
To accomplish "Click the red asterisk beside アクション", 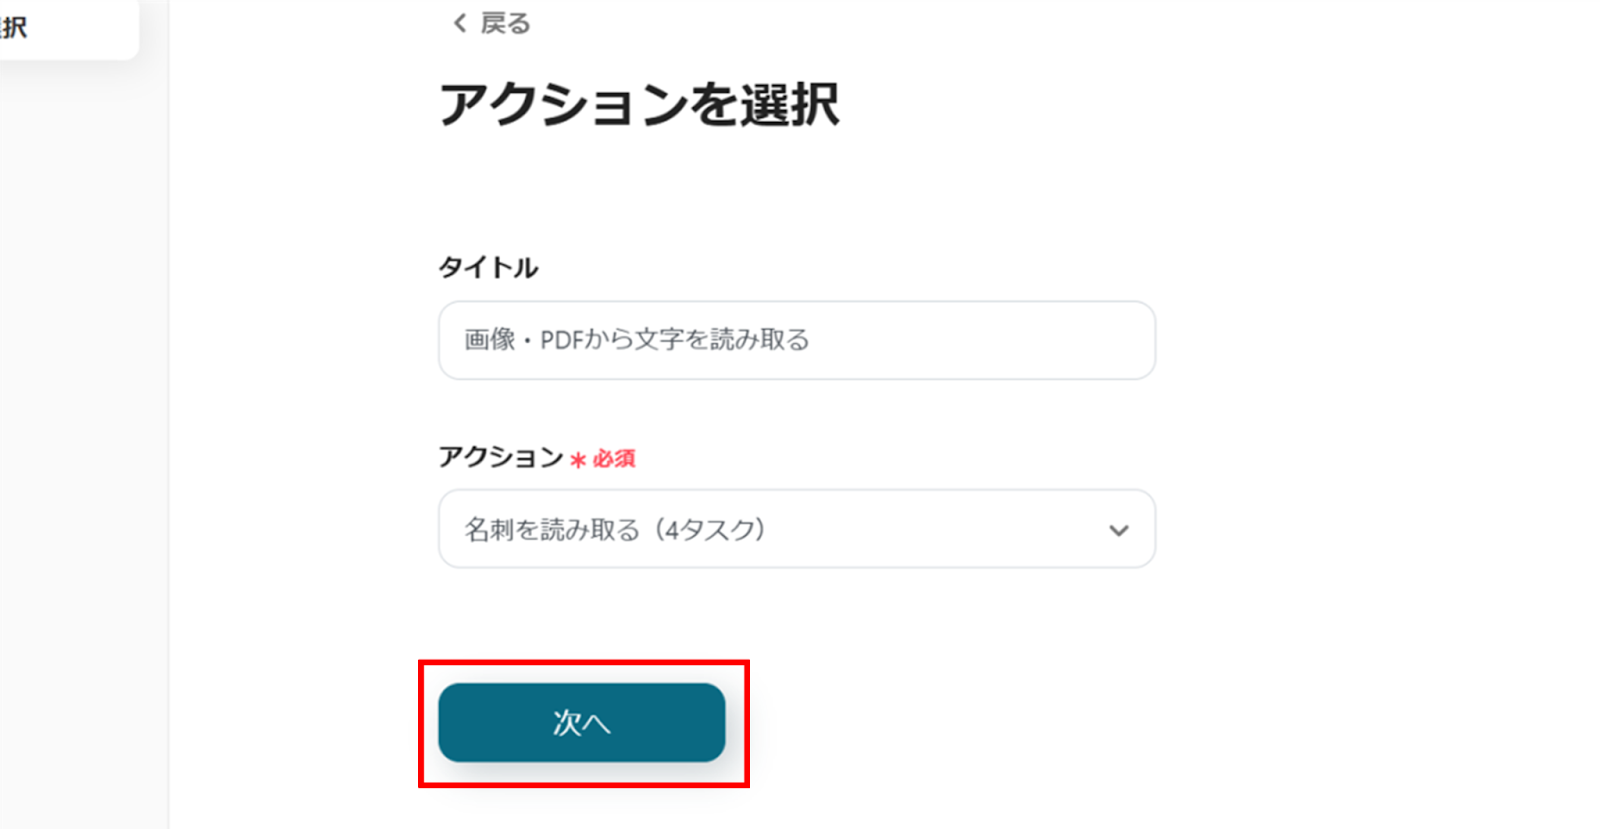I will pyautogui.click(x=577, y=460).
